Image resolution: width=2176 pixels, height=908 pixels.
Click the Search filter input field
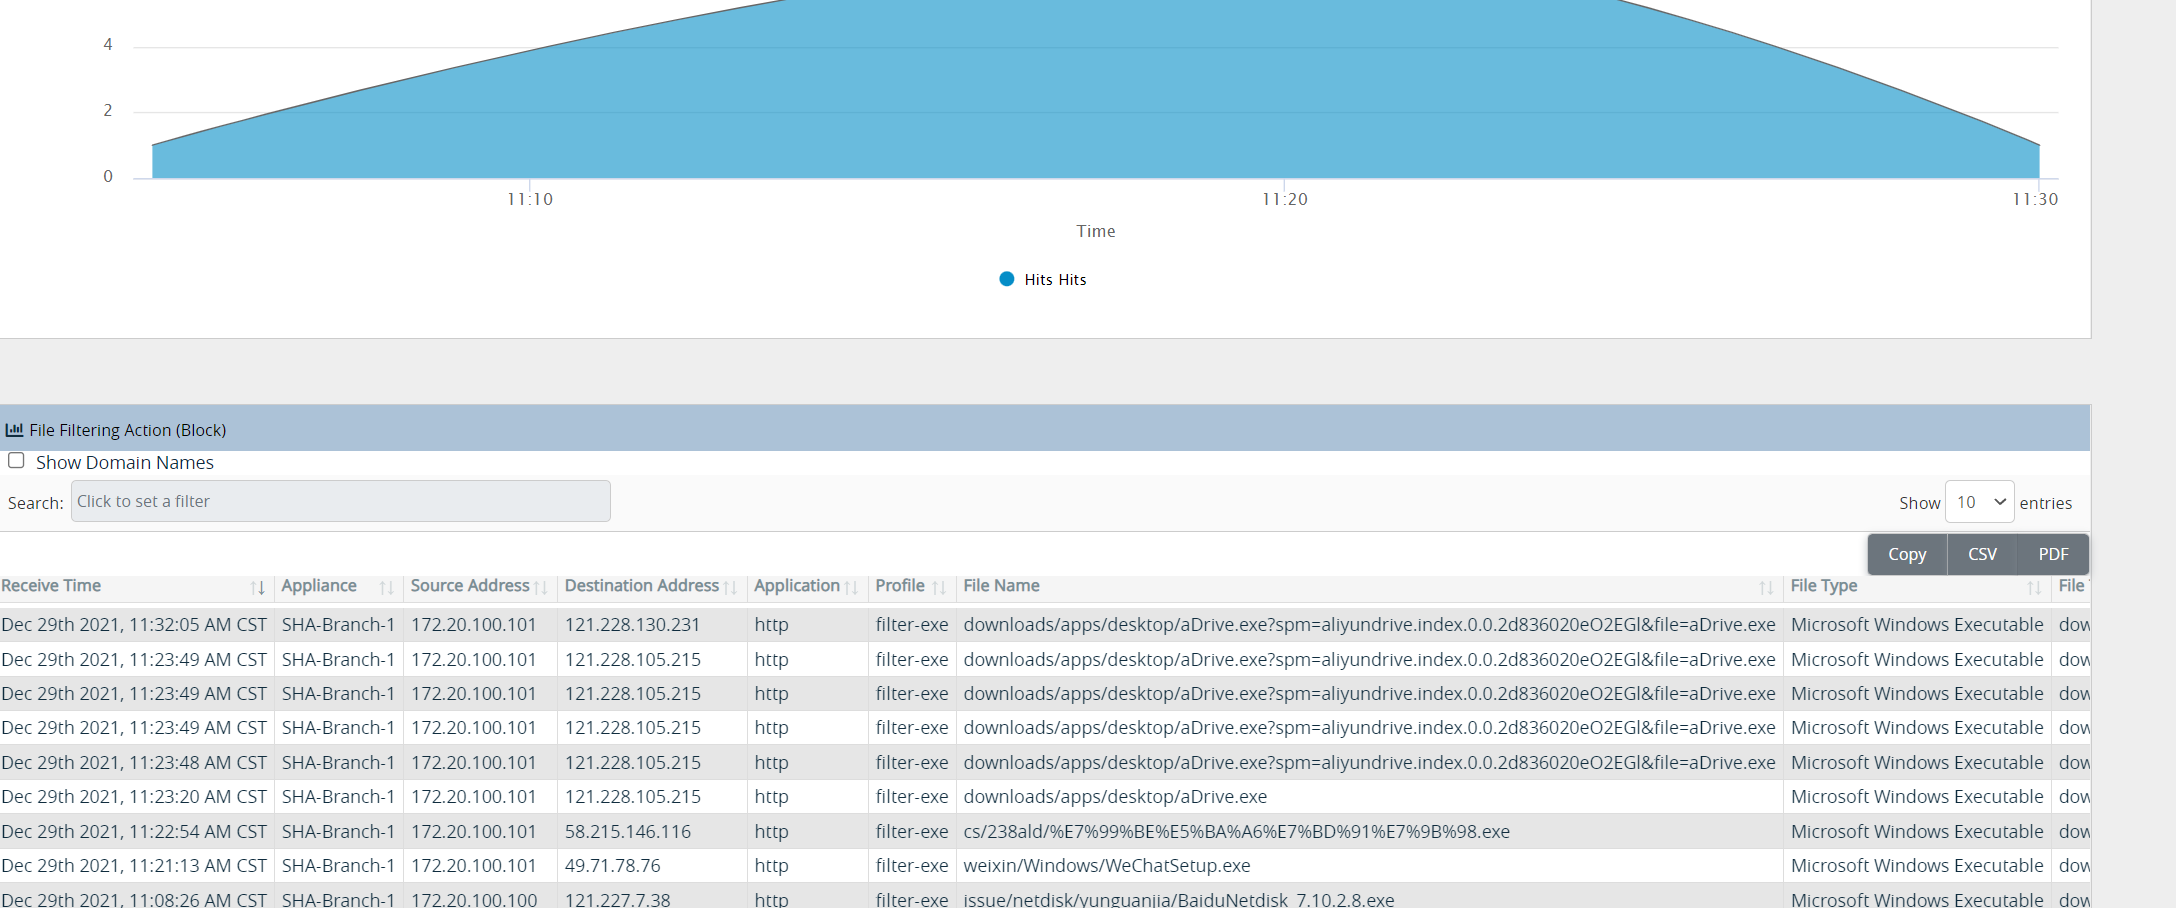coord(340,501)
